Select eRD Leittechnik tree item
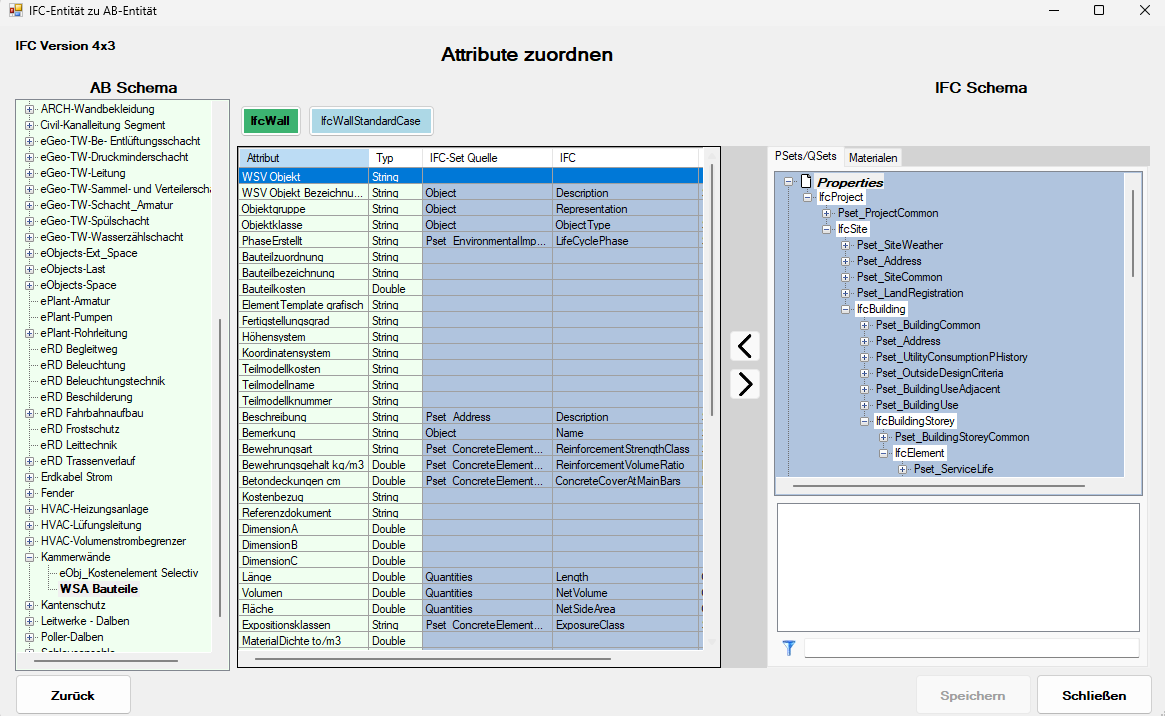Image resolution: width=1165 pixels, height=716 pixels. [79, 445]
